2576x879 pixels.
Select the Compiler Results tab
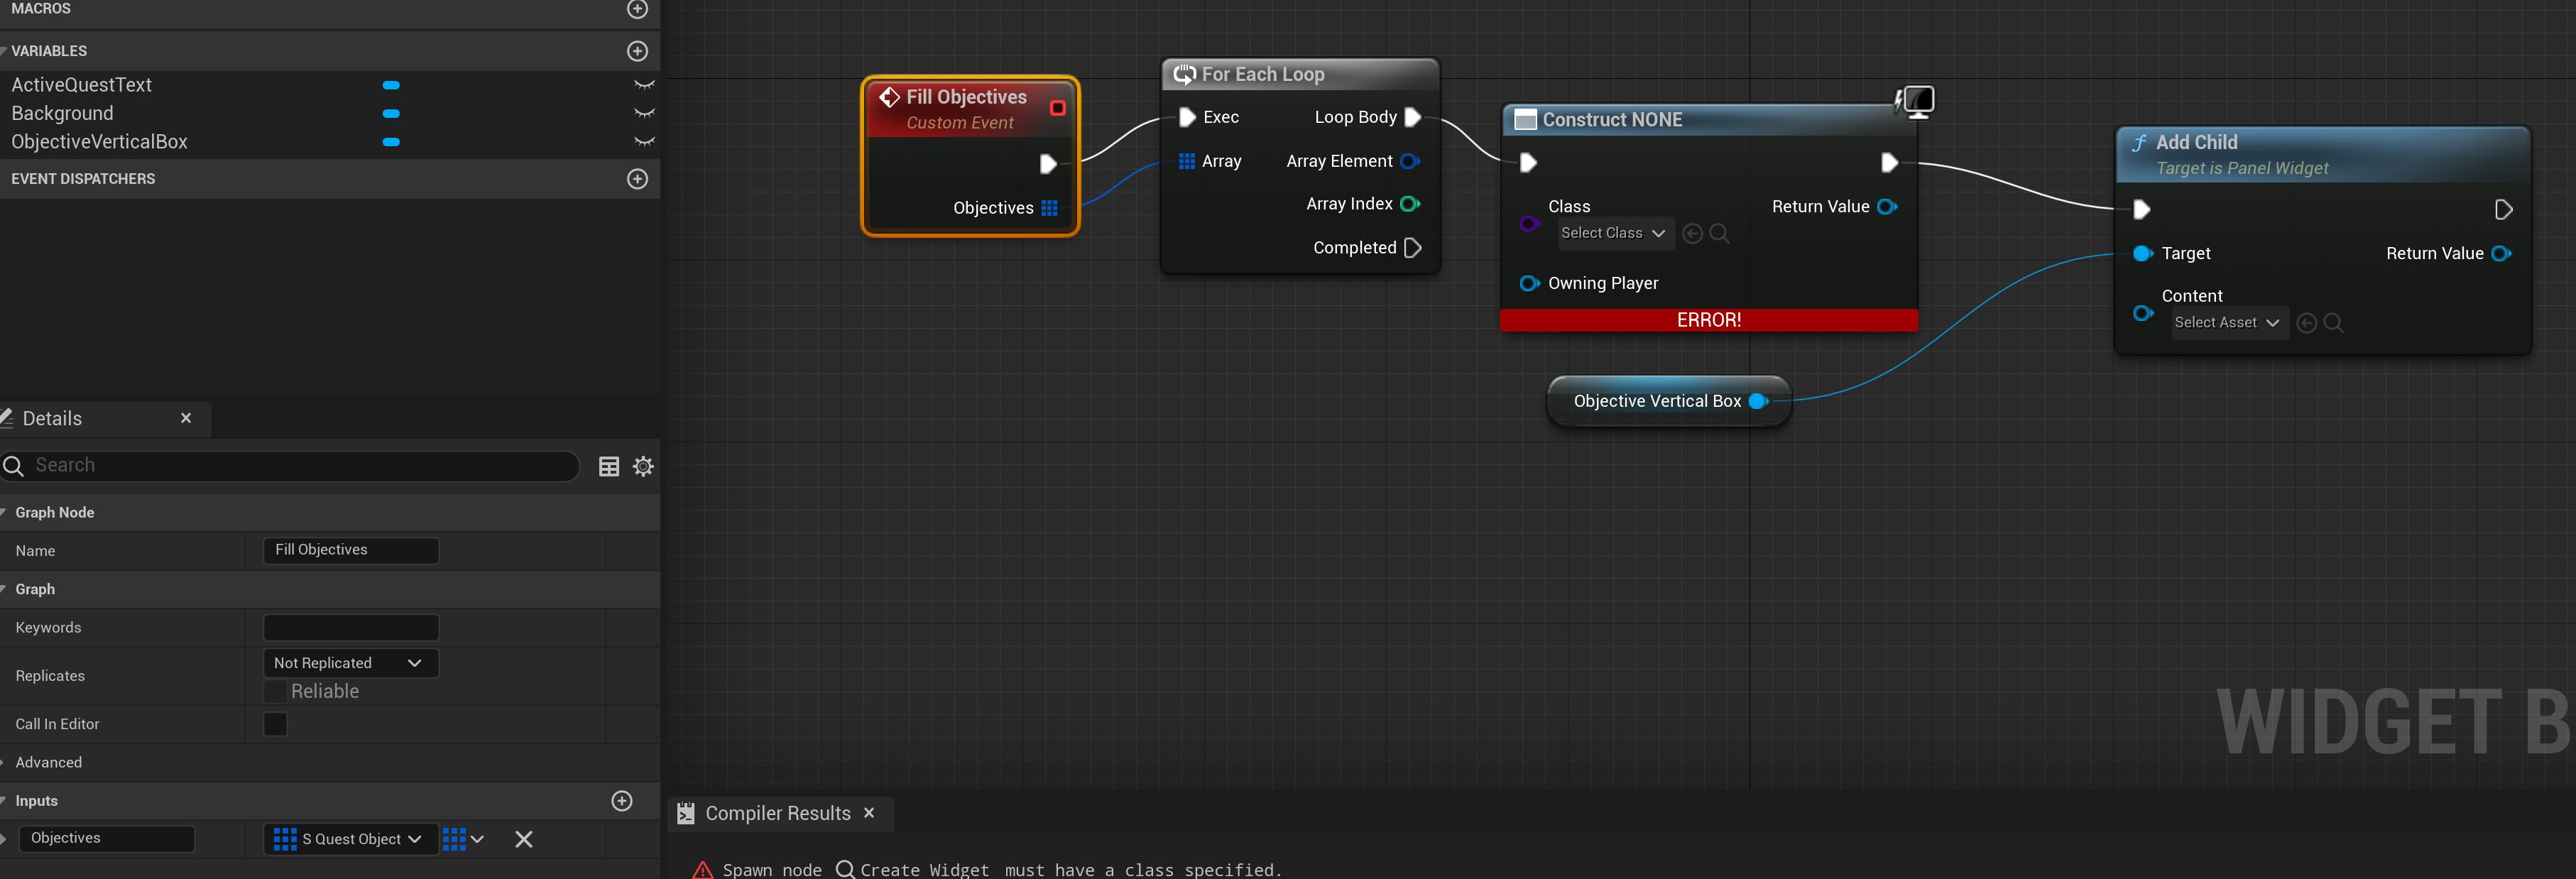click(x=776, y=813)
